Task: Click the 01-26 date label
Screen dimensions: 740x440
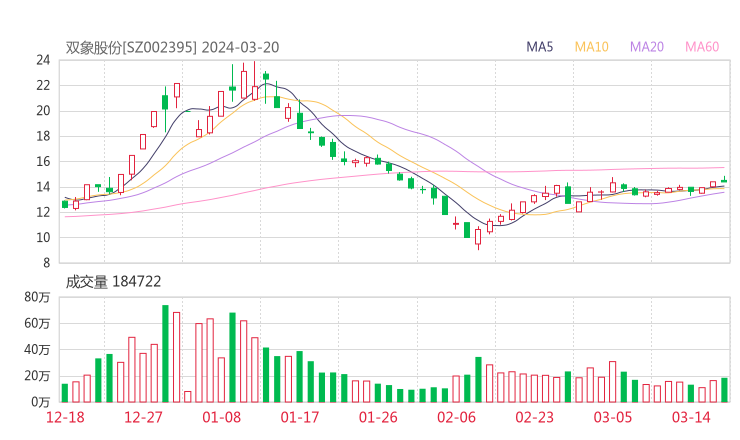Action: [x=378, y=417]
